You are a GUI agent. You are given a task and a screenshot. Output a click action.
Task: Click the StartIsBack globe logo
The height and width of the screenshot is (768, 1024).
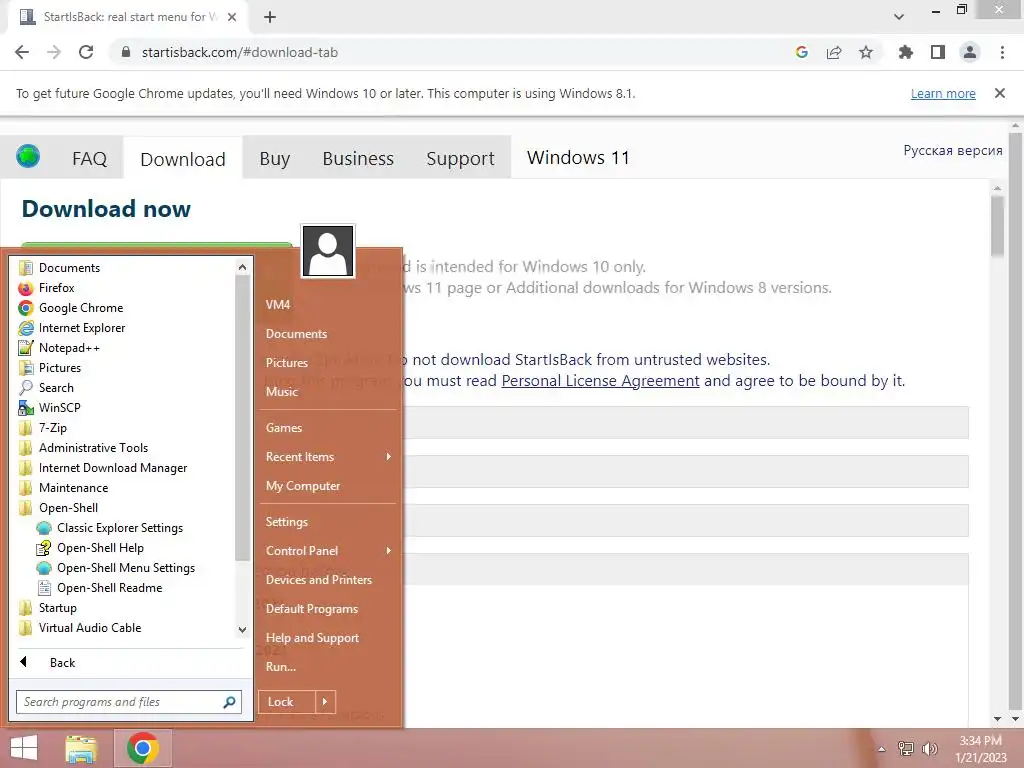coord(28,157)
